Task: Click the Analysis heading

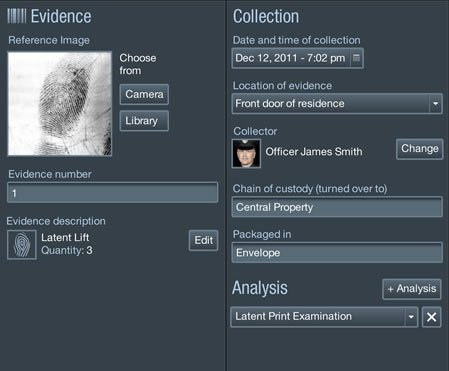Action: 260,288
